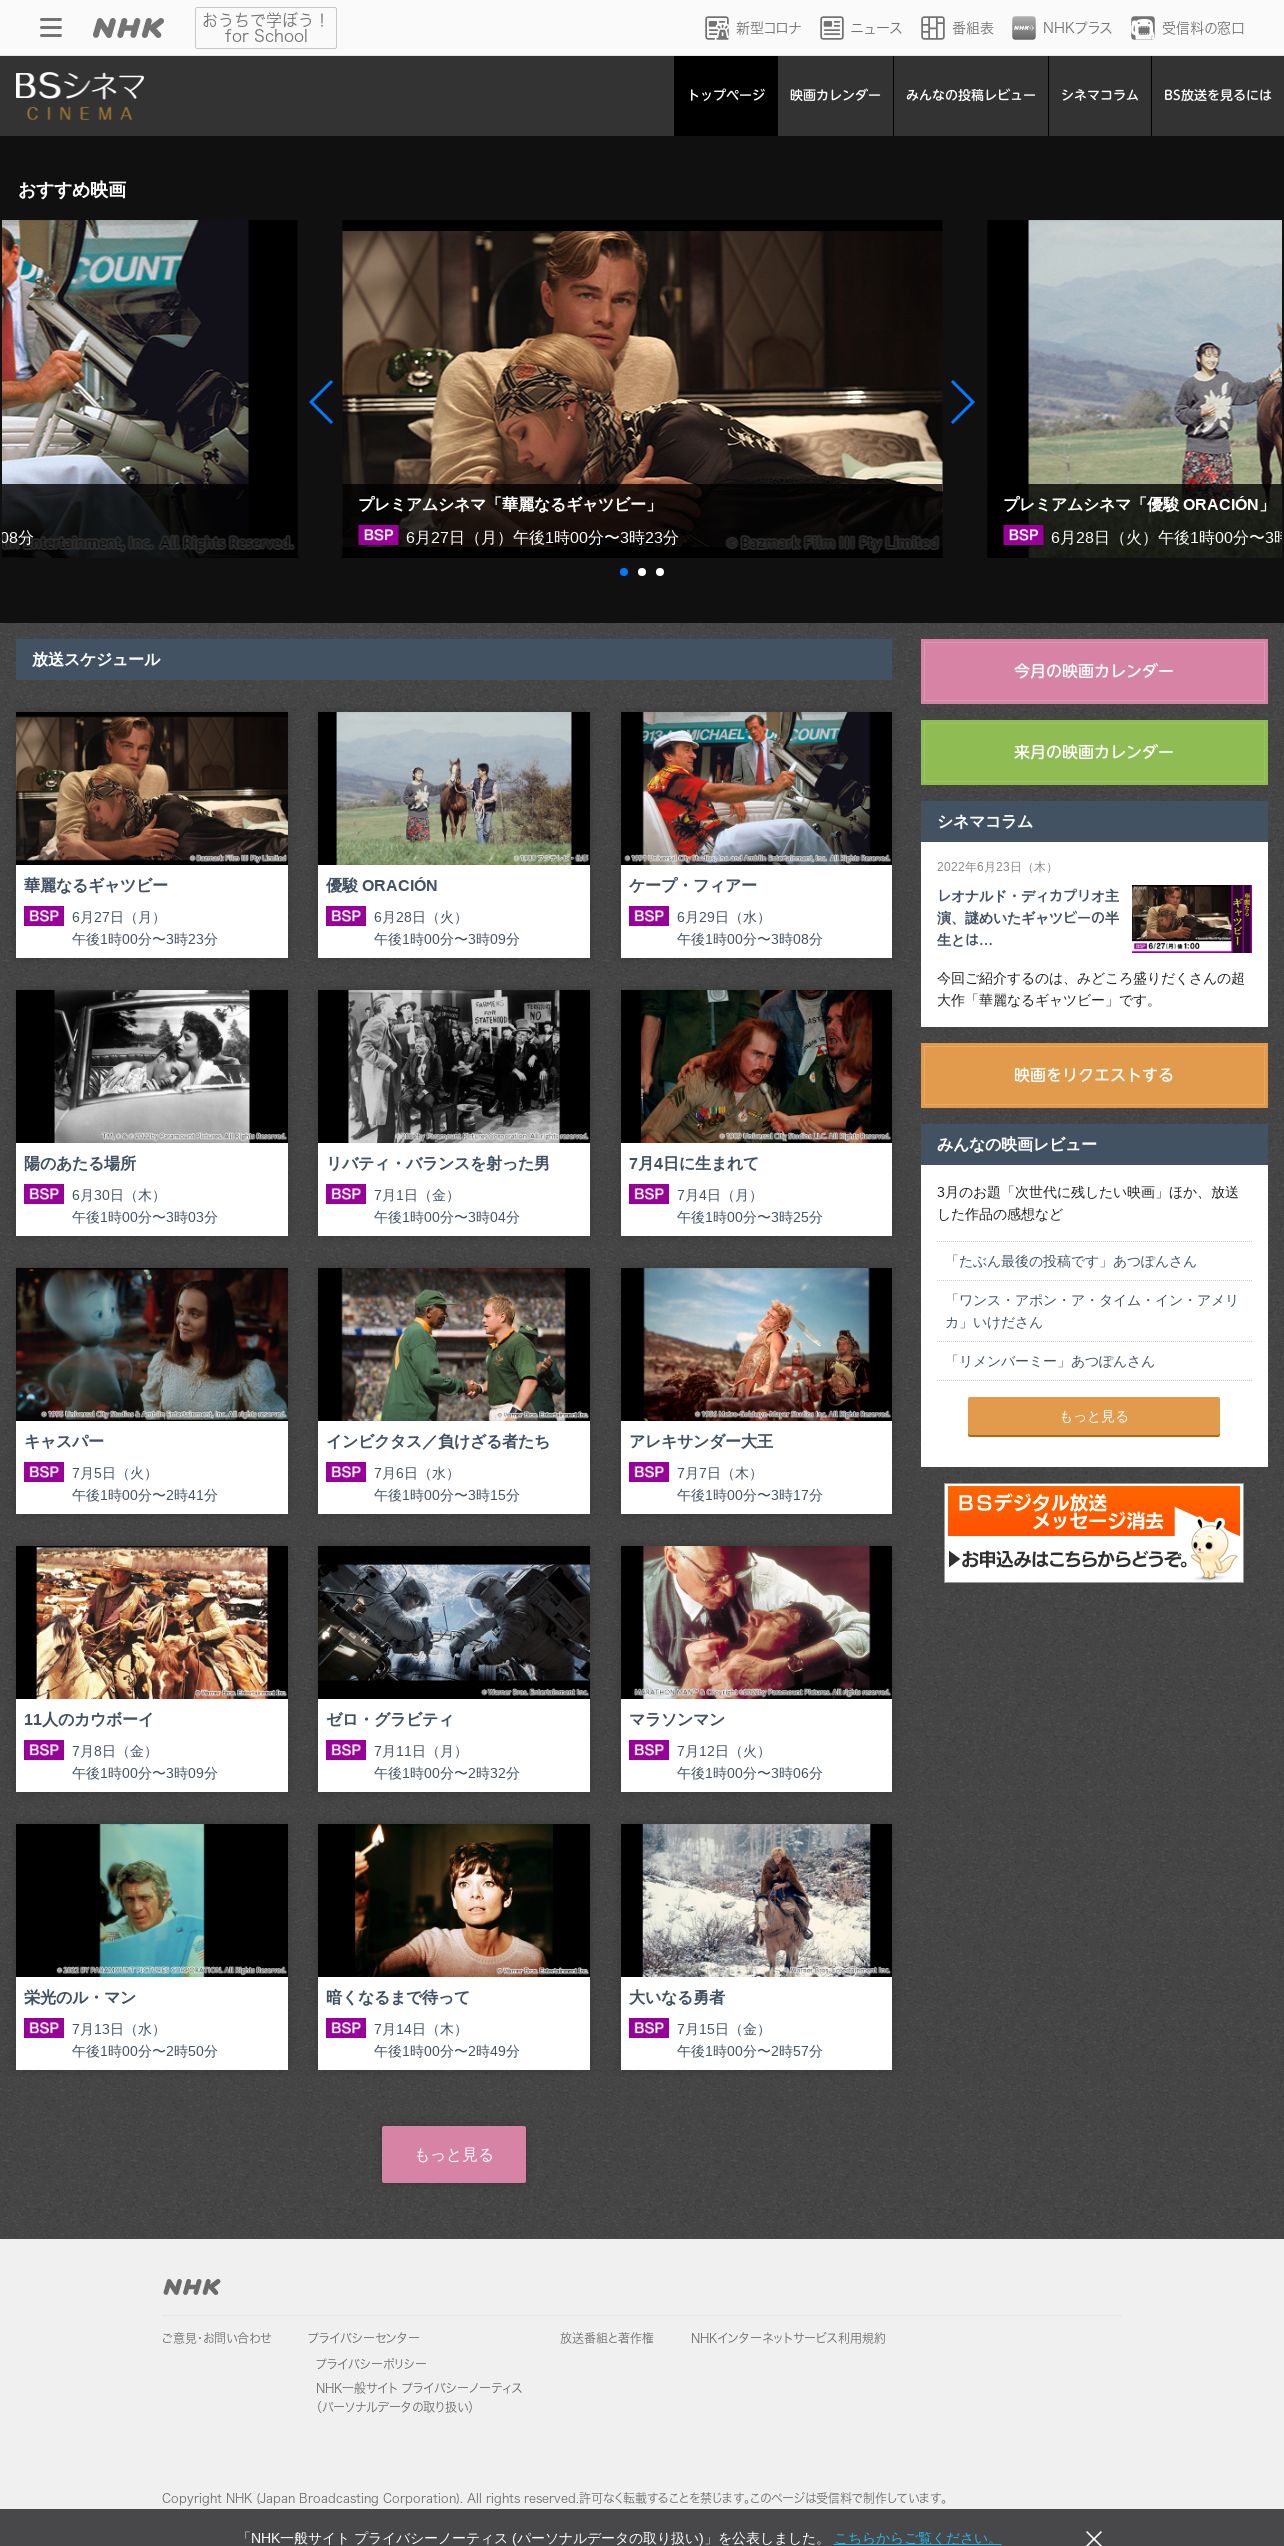The width and height of the screenshot is (1284, 2546).
Task: Open 栄光のル・マン card
Action: (152, 1946)
